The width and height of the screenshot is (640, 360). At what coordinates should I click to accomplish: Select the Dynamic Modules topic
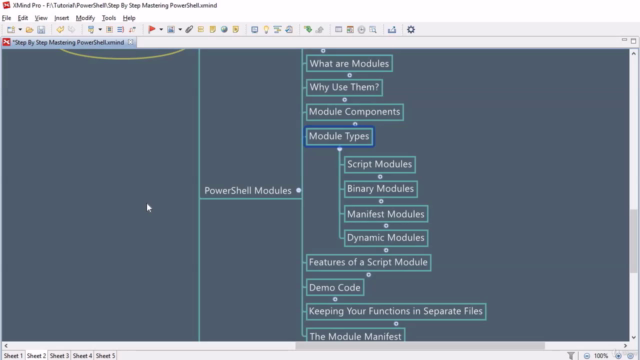[x=386, y=238]
